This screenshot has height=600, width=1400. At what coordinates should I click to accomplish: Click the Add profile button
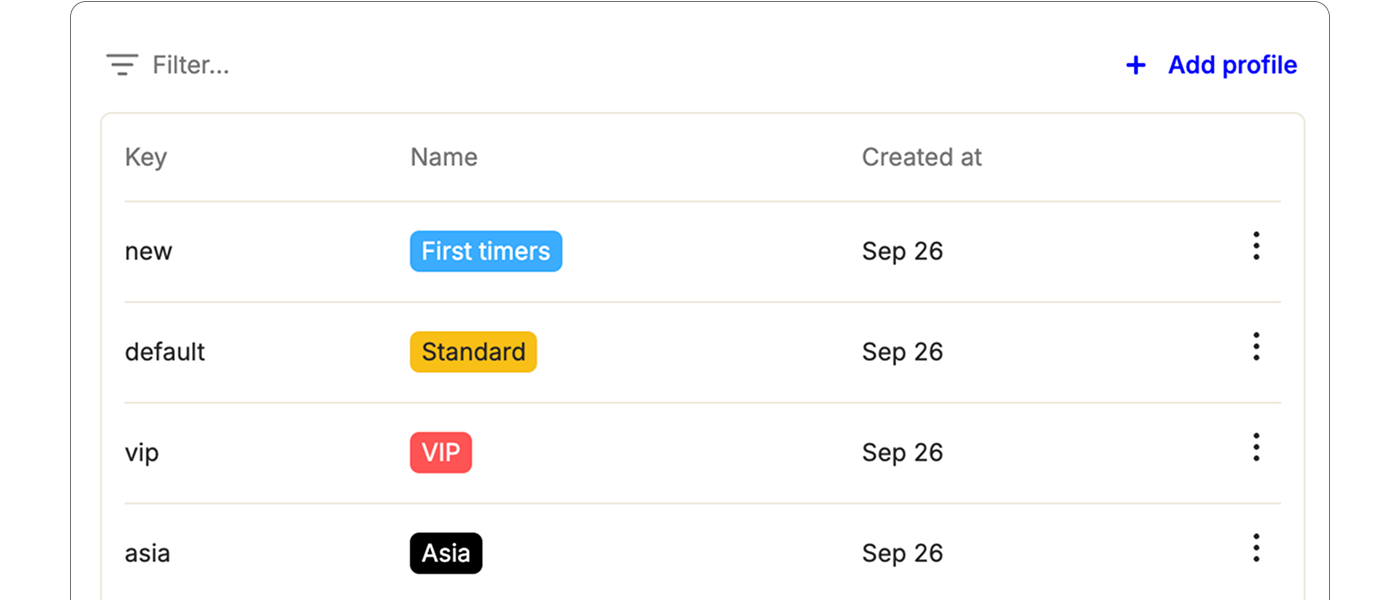pyautogui.click(x=1231, y=65)
